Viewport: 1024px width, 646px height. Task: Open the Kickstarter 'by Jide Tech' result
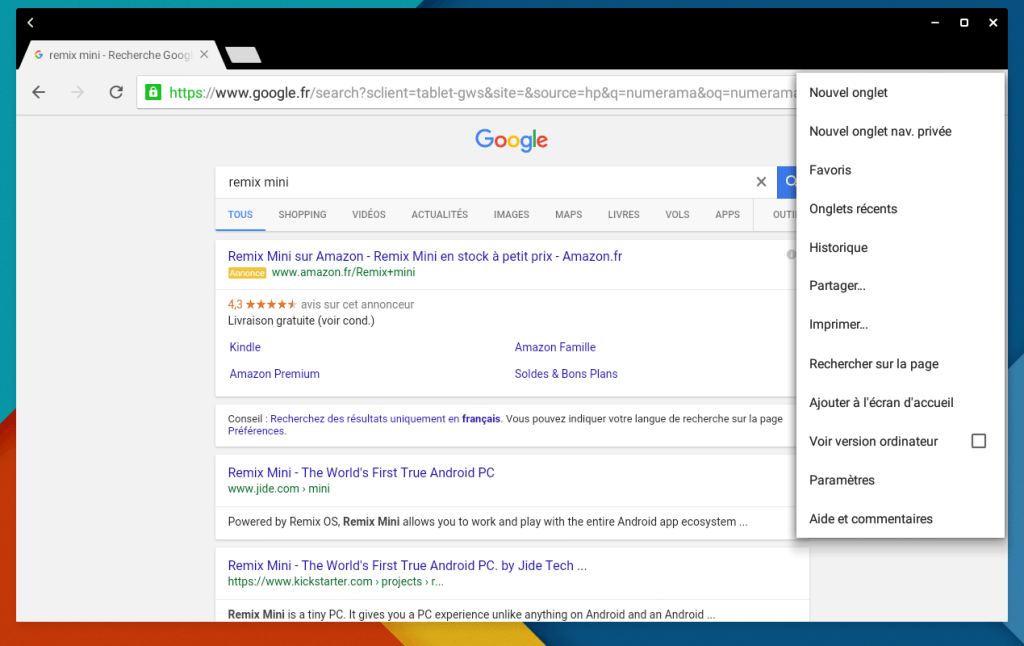coord(408,566)
